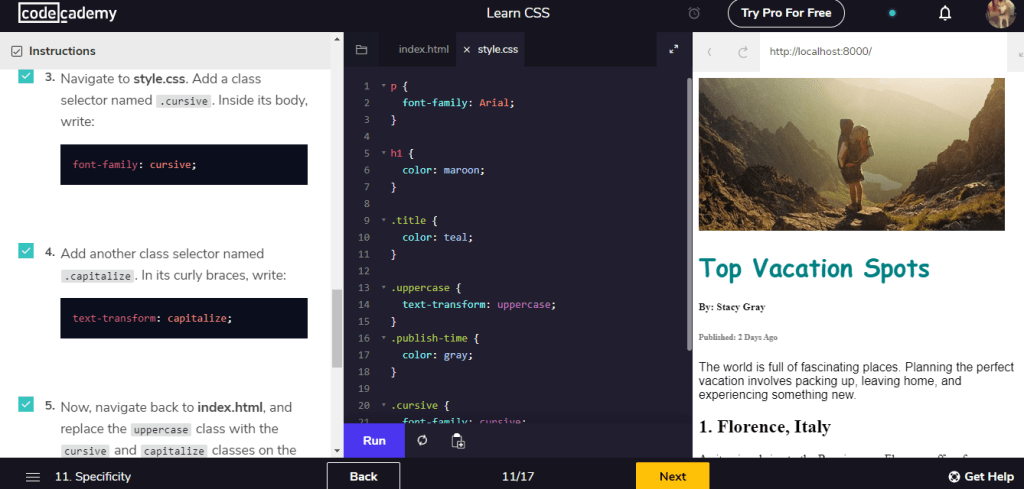Reload the browser preview page
The height and width of the screenshot is (489, 1024).
click(x=743, y=52)
